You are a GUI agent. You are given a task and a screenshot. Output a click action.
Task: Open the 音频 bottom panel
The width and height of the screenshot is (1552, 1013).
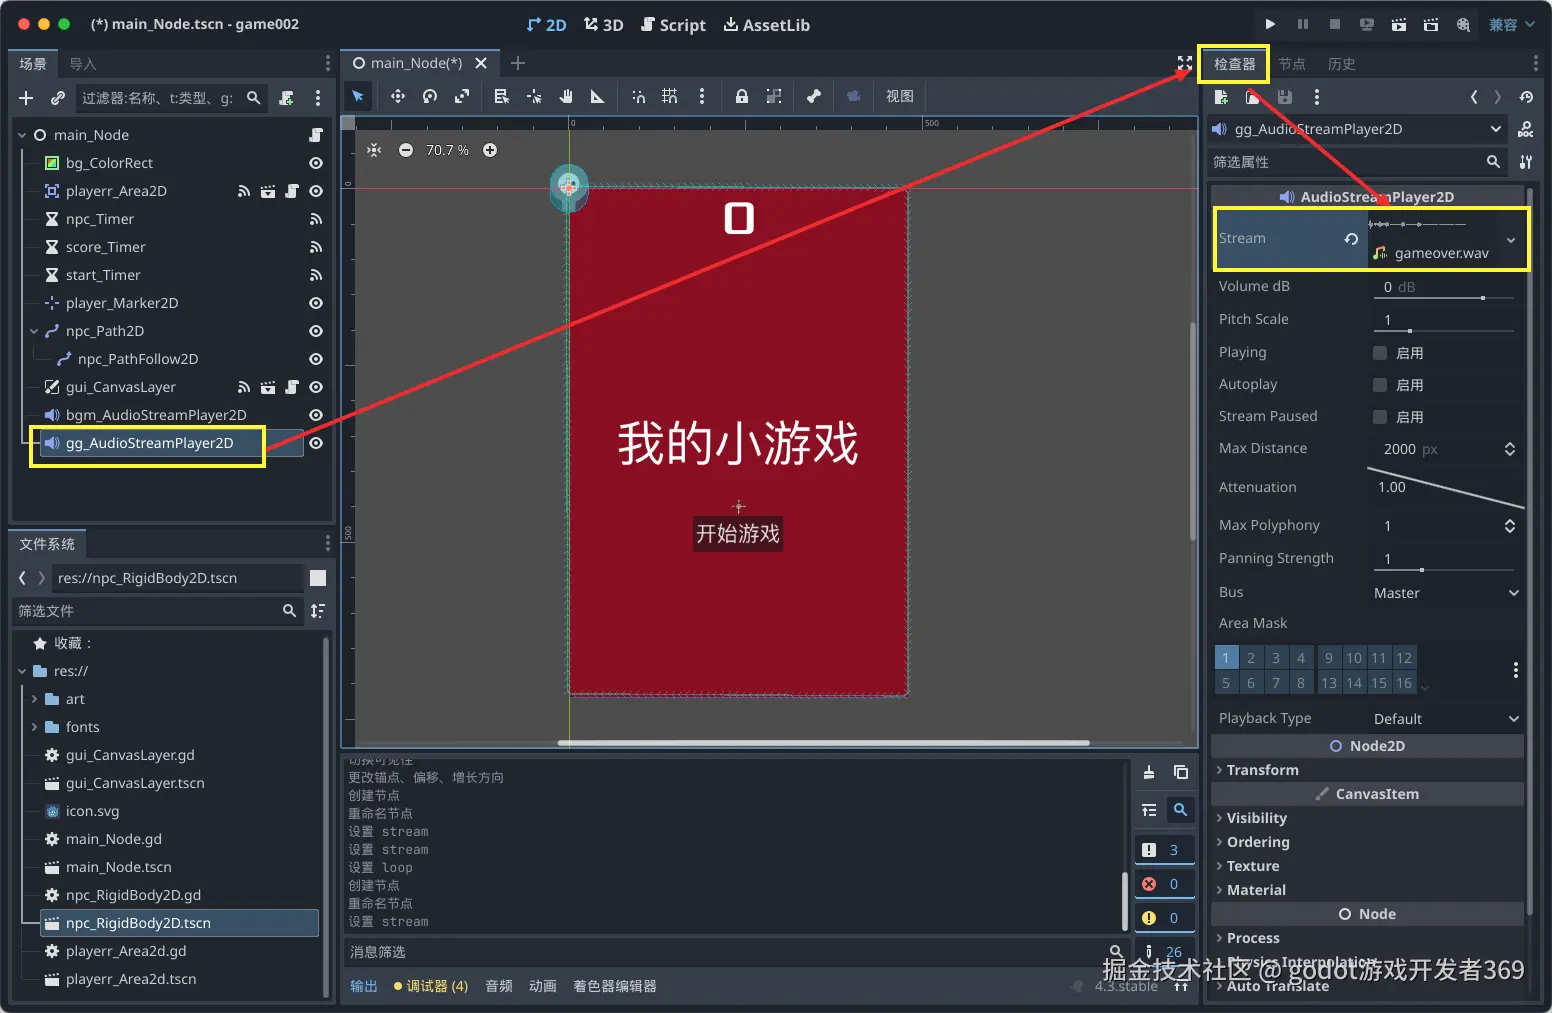pos(499,986)
